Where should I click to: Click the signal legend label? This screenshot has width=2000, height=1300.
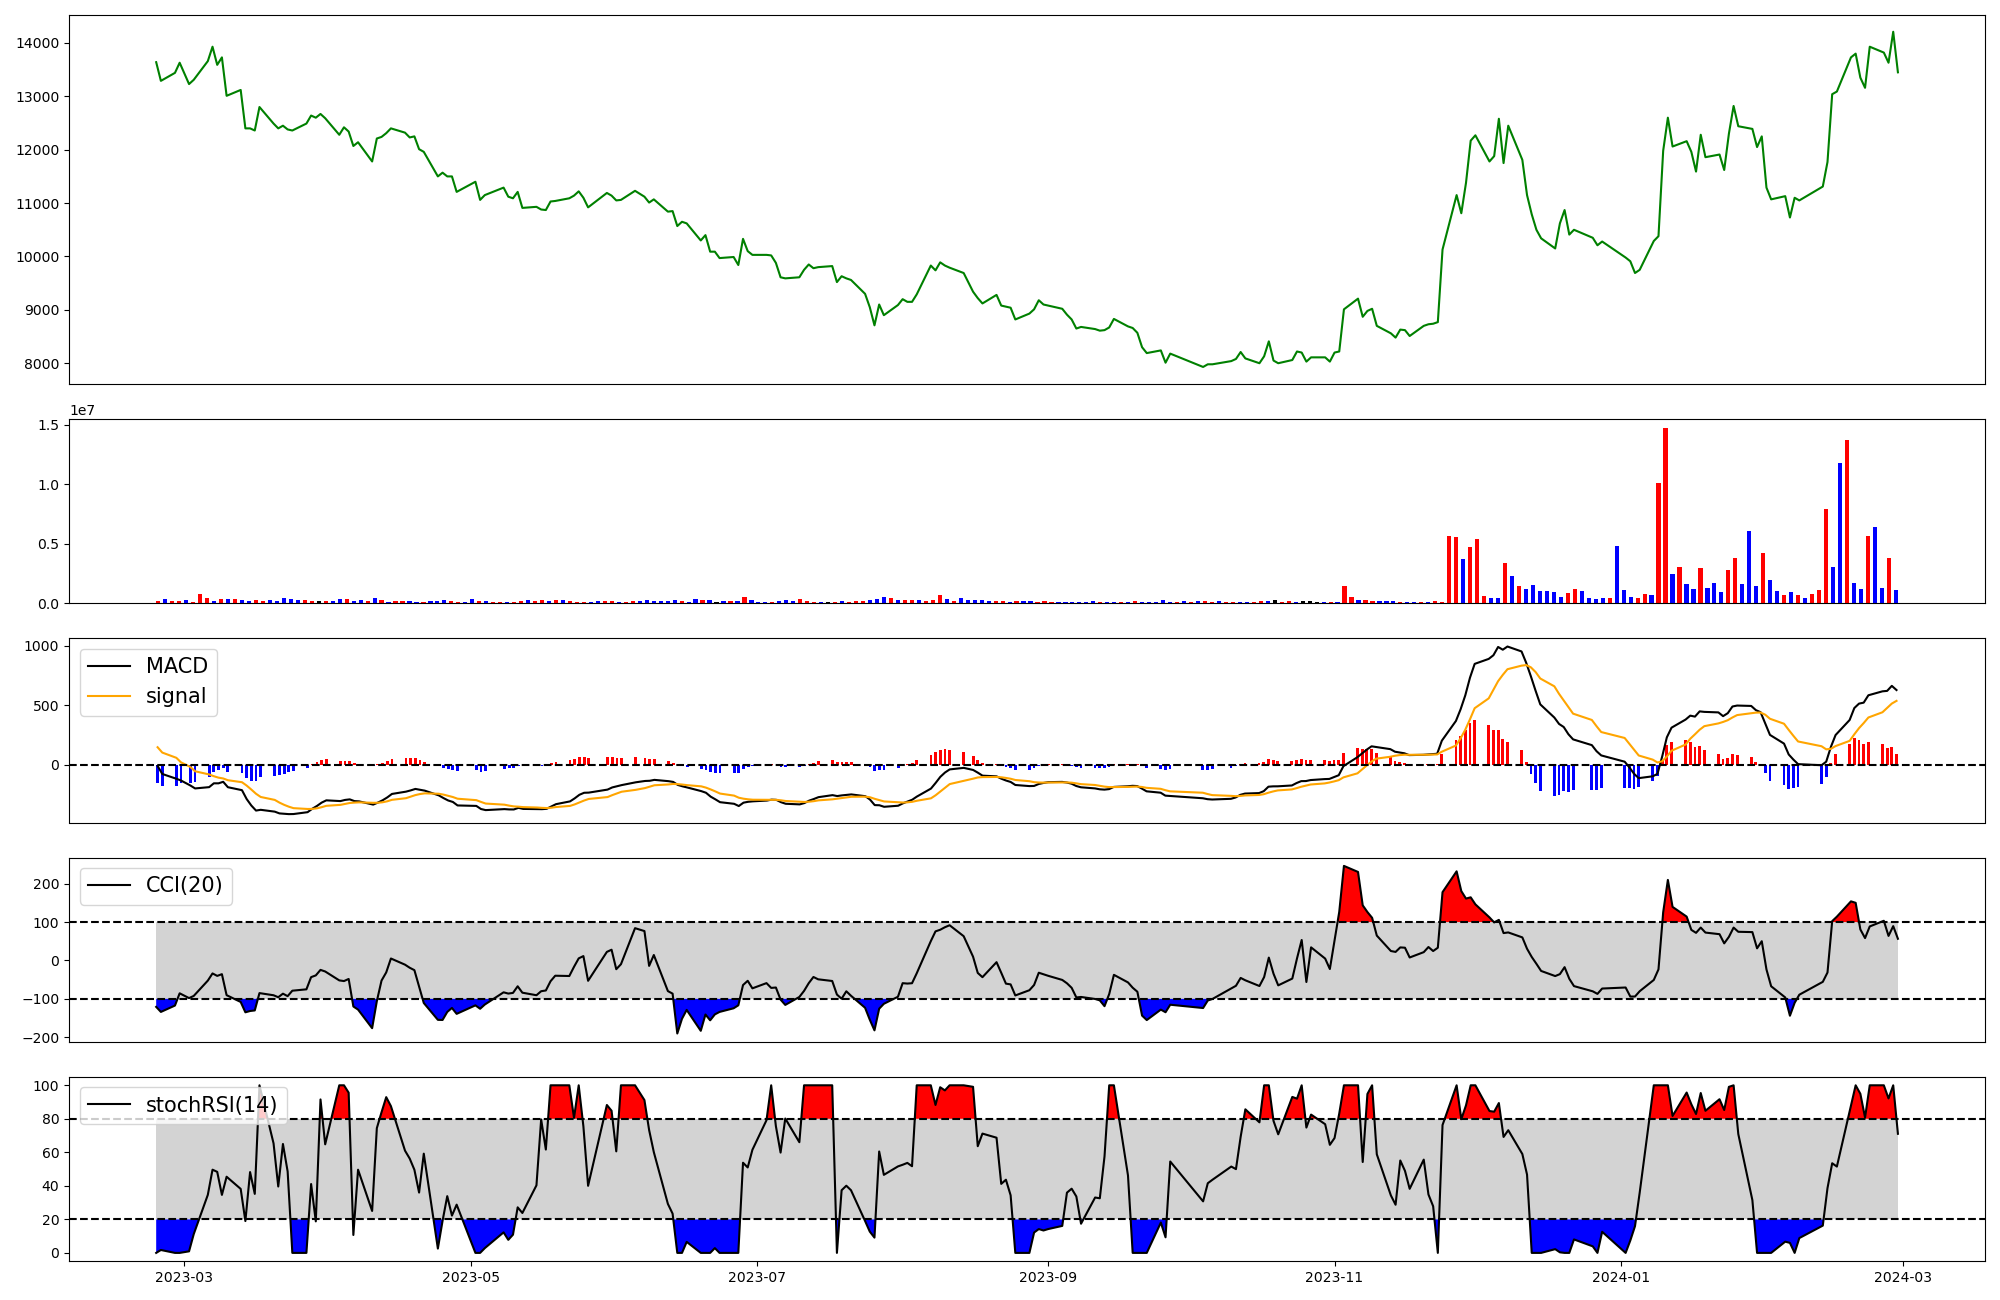coord(175,696)
